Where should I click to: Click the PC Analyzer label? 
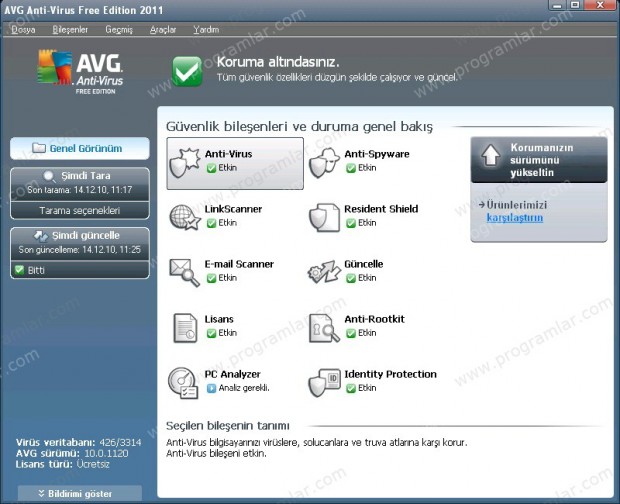click(232, 374)
